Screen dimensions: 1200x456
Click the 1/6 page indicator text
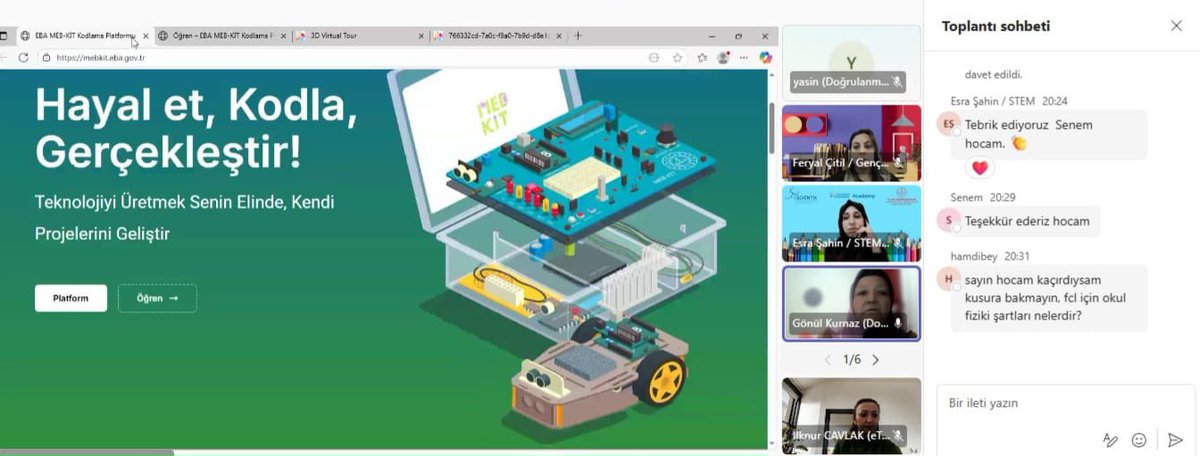coord(851,360)
